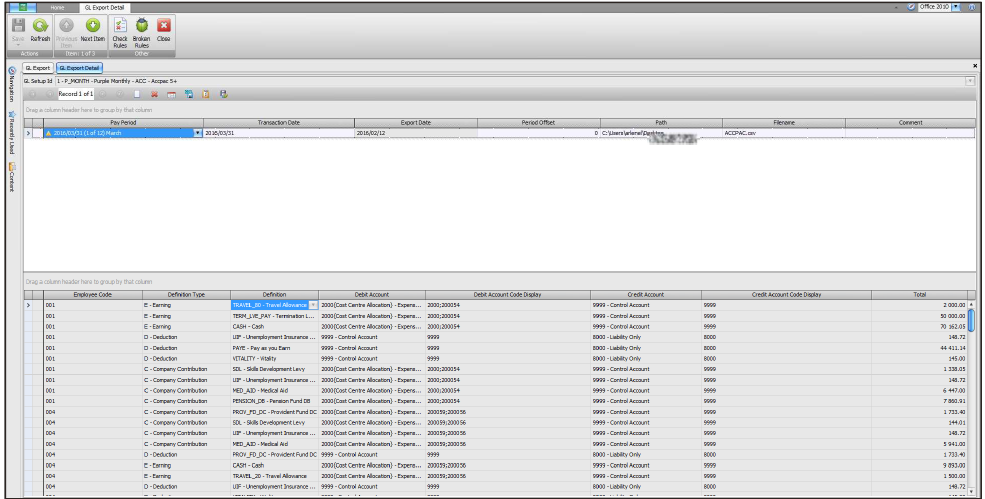Select the PAYE - Pay as you Earn cell
The image size is (985, 499).
coord(275,348)
